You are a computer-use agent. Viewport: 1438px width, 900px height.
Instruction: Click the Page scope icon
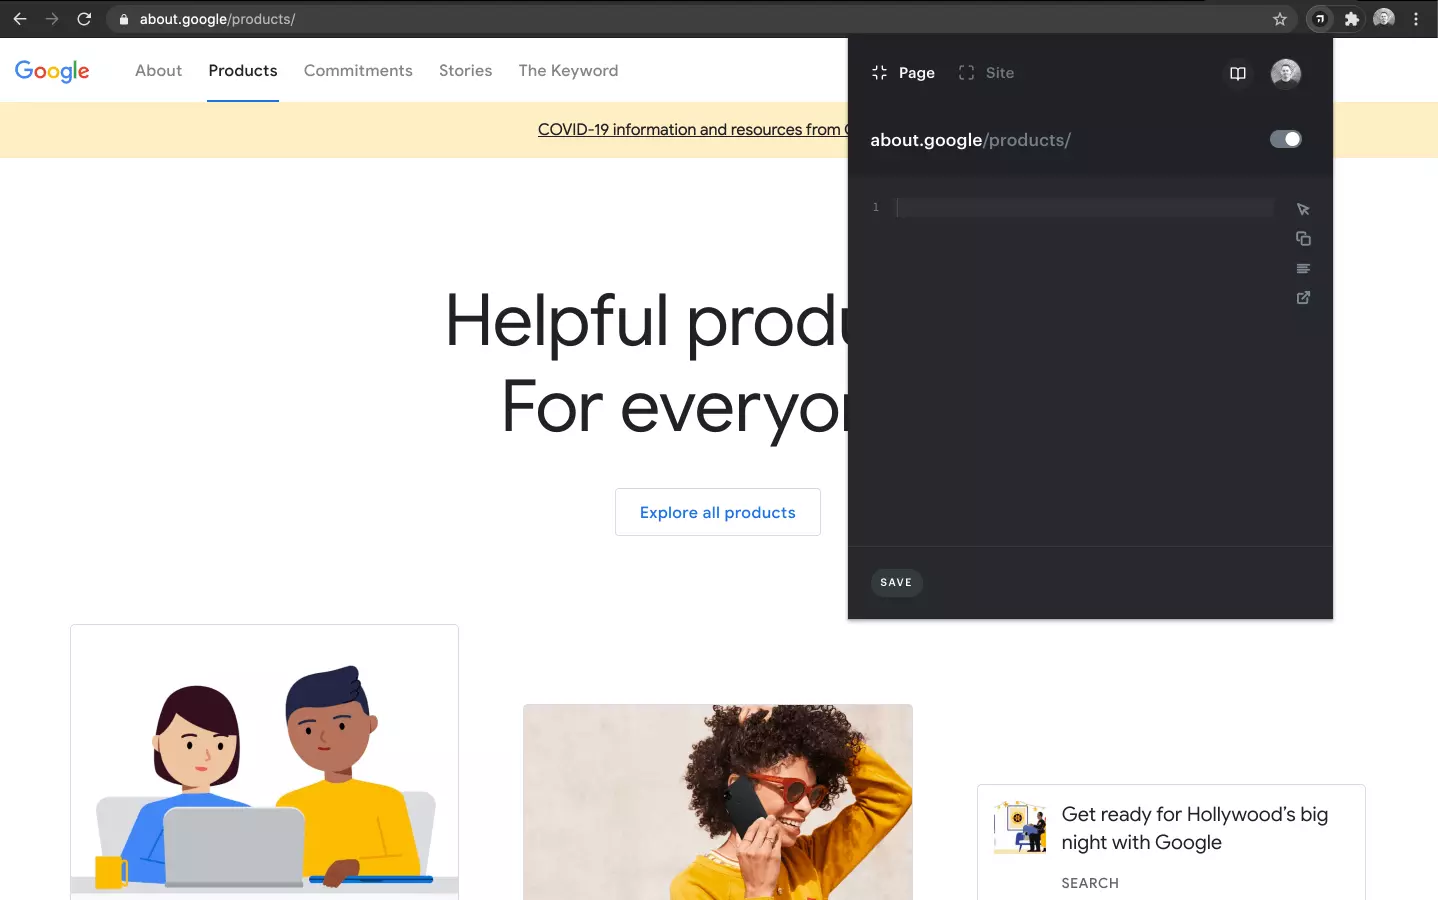pos(878,72)
